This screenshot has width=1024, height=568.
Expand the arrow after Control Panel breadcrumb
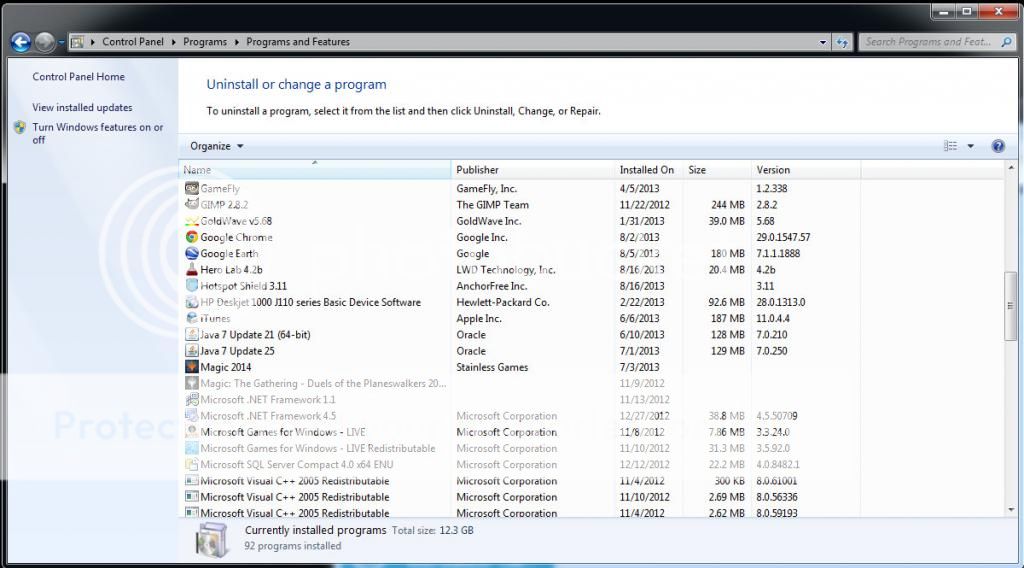click(174, 42)
